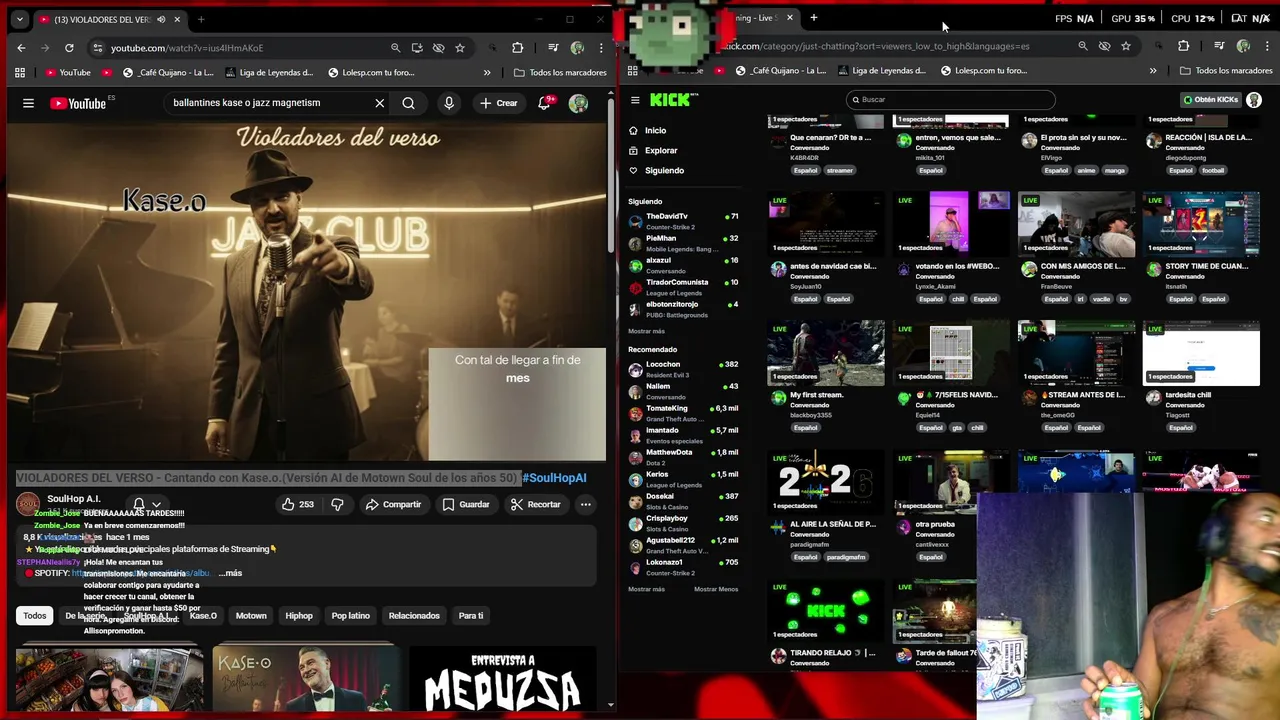This screenshot has height=720, width=1280.
Task: Show more bookmarks chevron in Kick window
Action: pos(1153,71)
